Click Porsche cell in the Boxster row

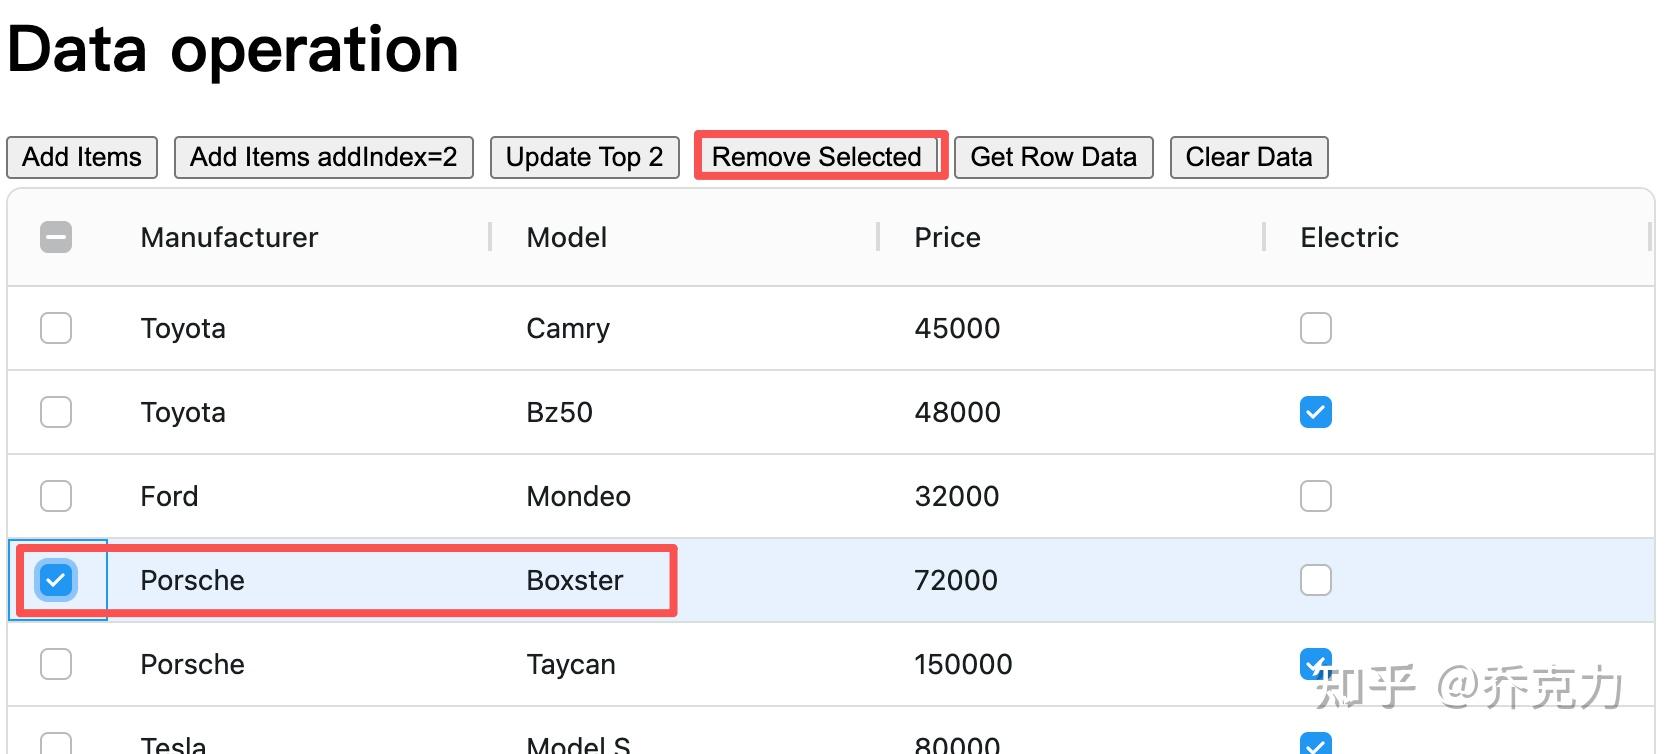click(193, 580)
